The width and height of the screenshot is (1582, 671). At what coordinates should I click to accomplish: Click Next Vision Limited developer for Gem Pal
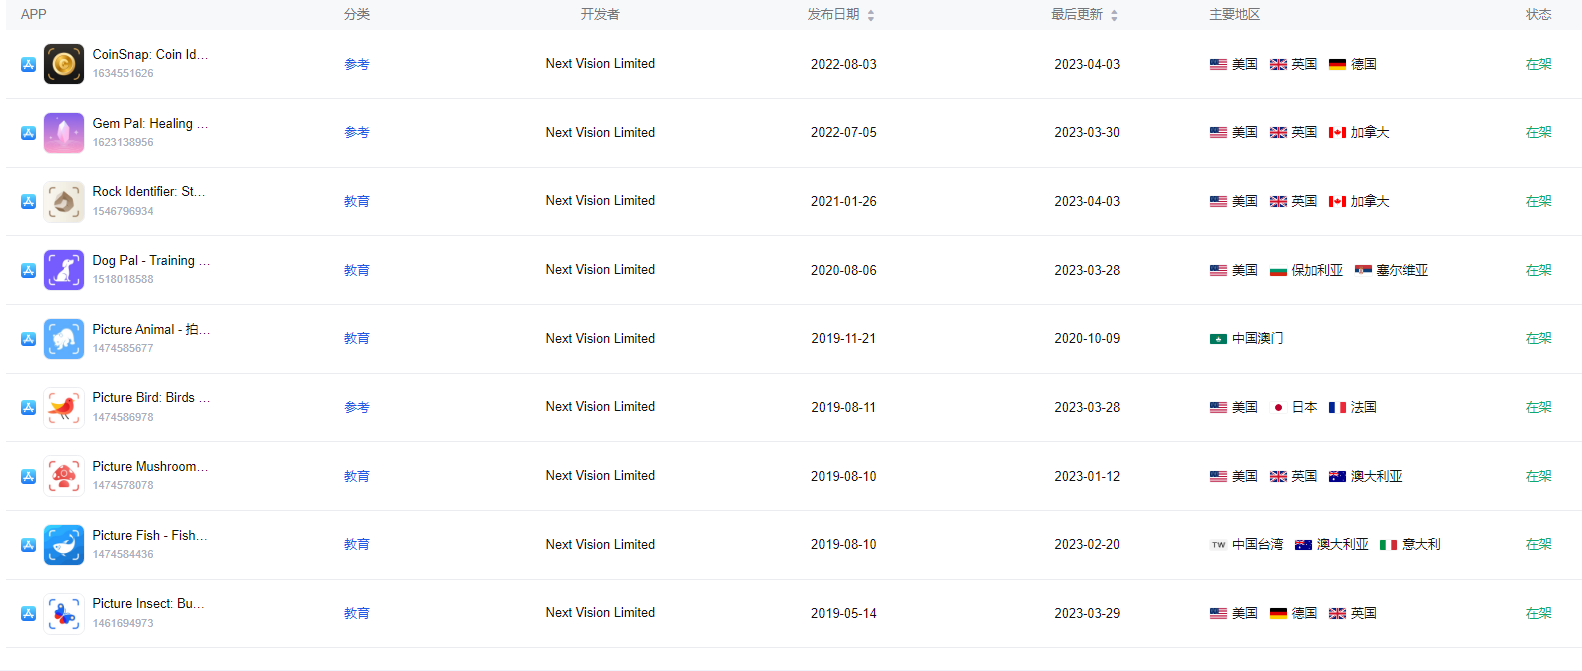600,132
